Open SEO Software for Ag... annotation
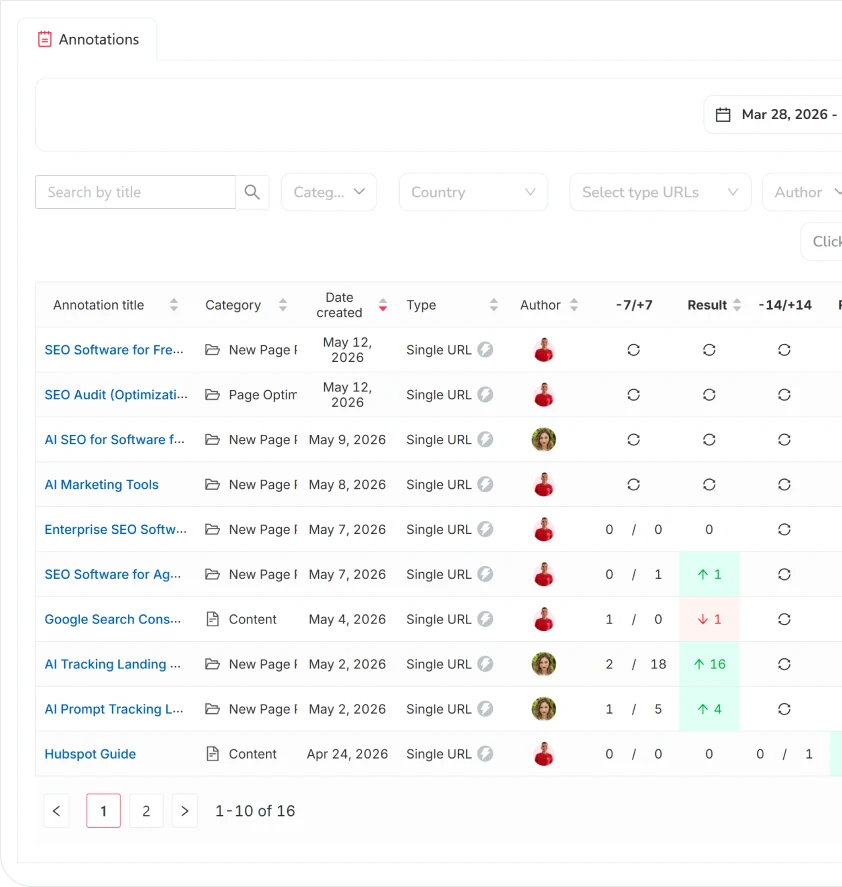The image size is (842, 887). [113, 574]
